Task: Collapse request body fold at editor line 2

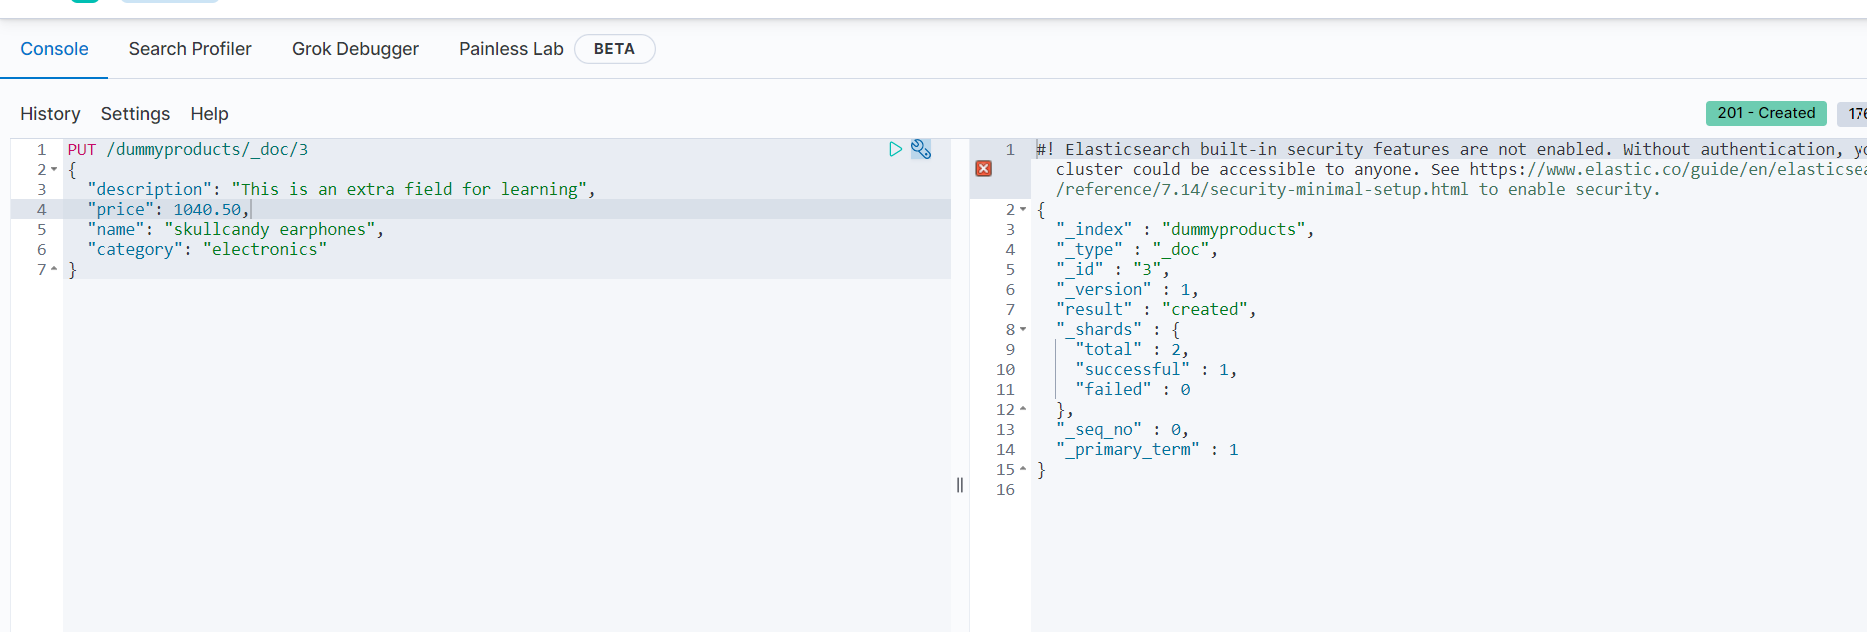Action: (x=54, y=170)
